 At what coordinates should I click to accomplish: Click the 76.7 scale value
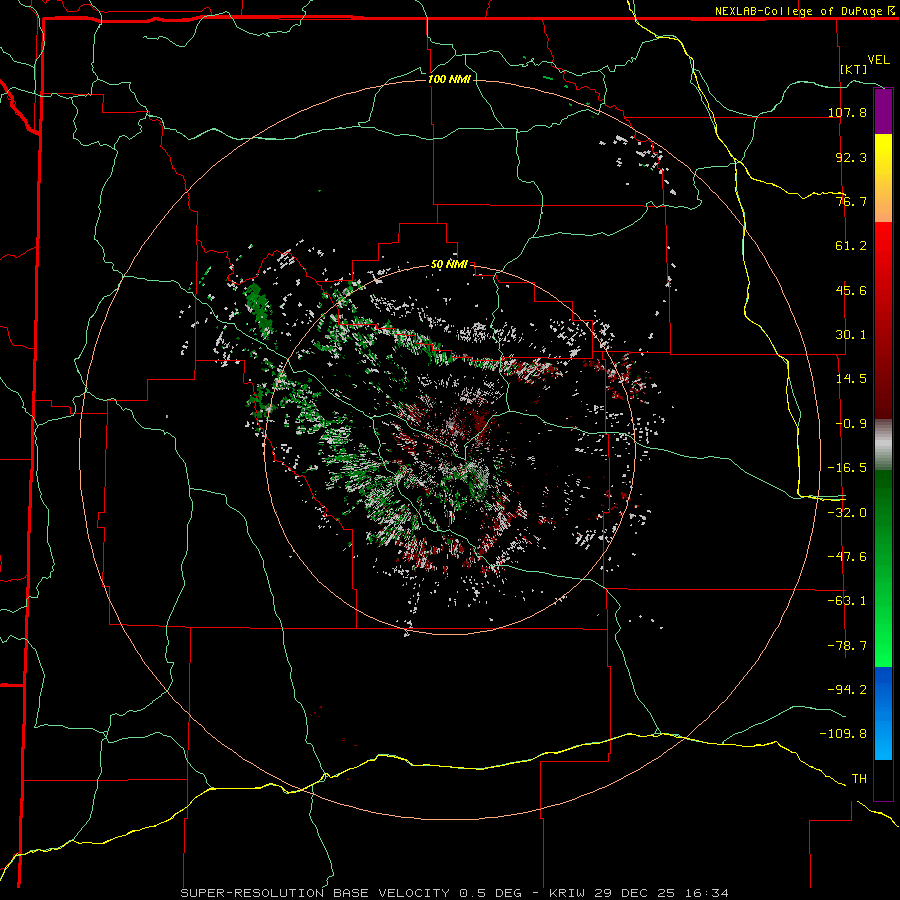851,201
